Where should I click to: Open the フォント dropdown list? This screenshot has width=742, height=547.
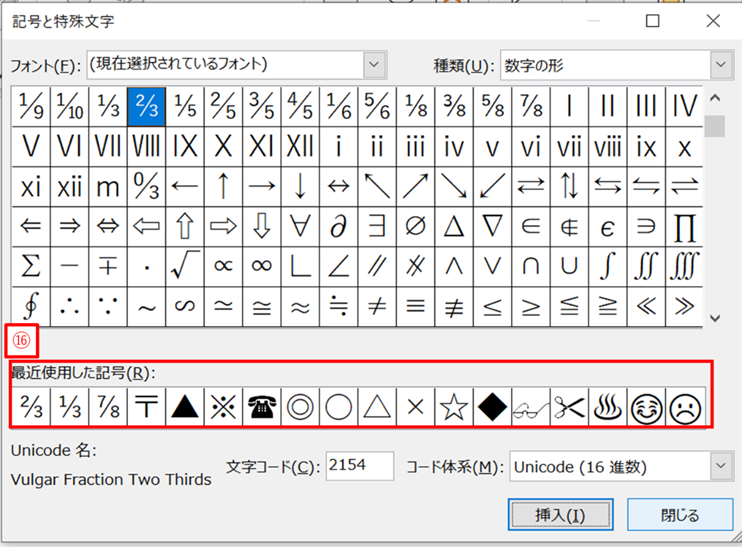click(x=374, y=65)
